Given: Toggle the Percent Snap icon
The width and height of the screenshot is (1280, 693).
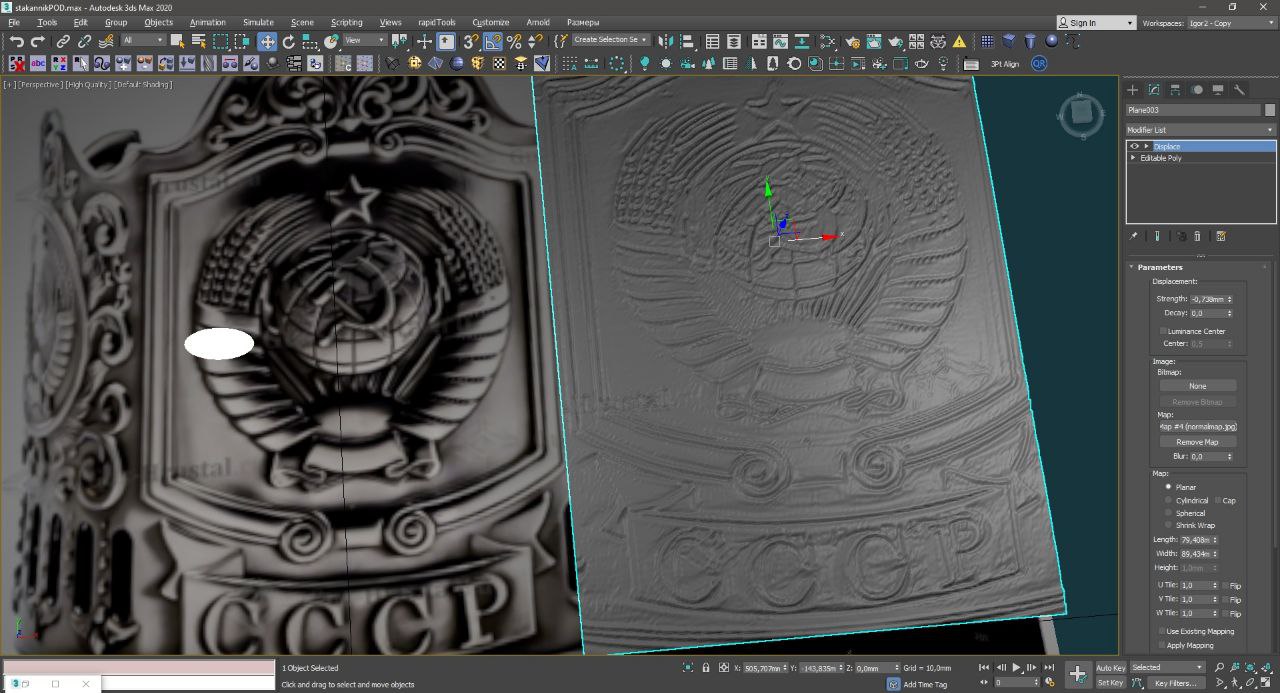Looking at the screenshot, I should (514, 41).
